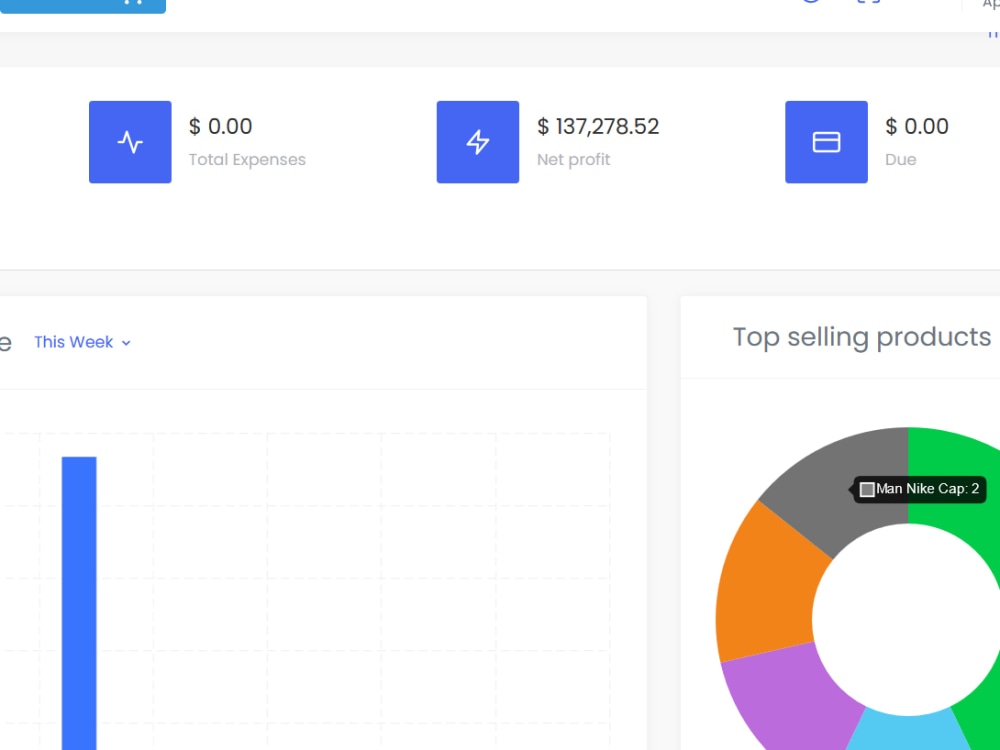Image resolution: width=1000 pixels, height=750 pixels.
Task: Click the Due credit card icon
Action: (x=826, y=142)
